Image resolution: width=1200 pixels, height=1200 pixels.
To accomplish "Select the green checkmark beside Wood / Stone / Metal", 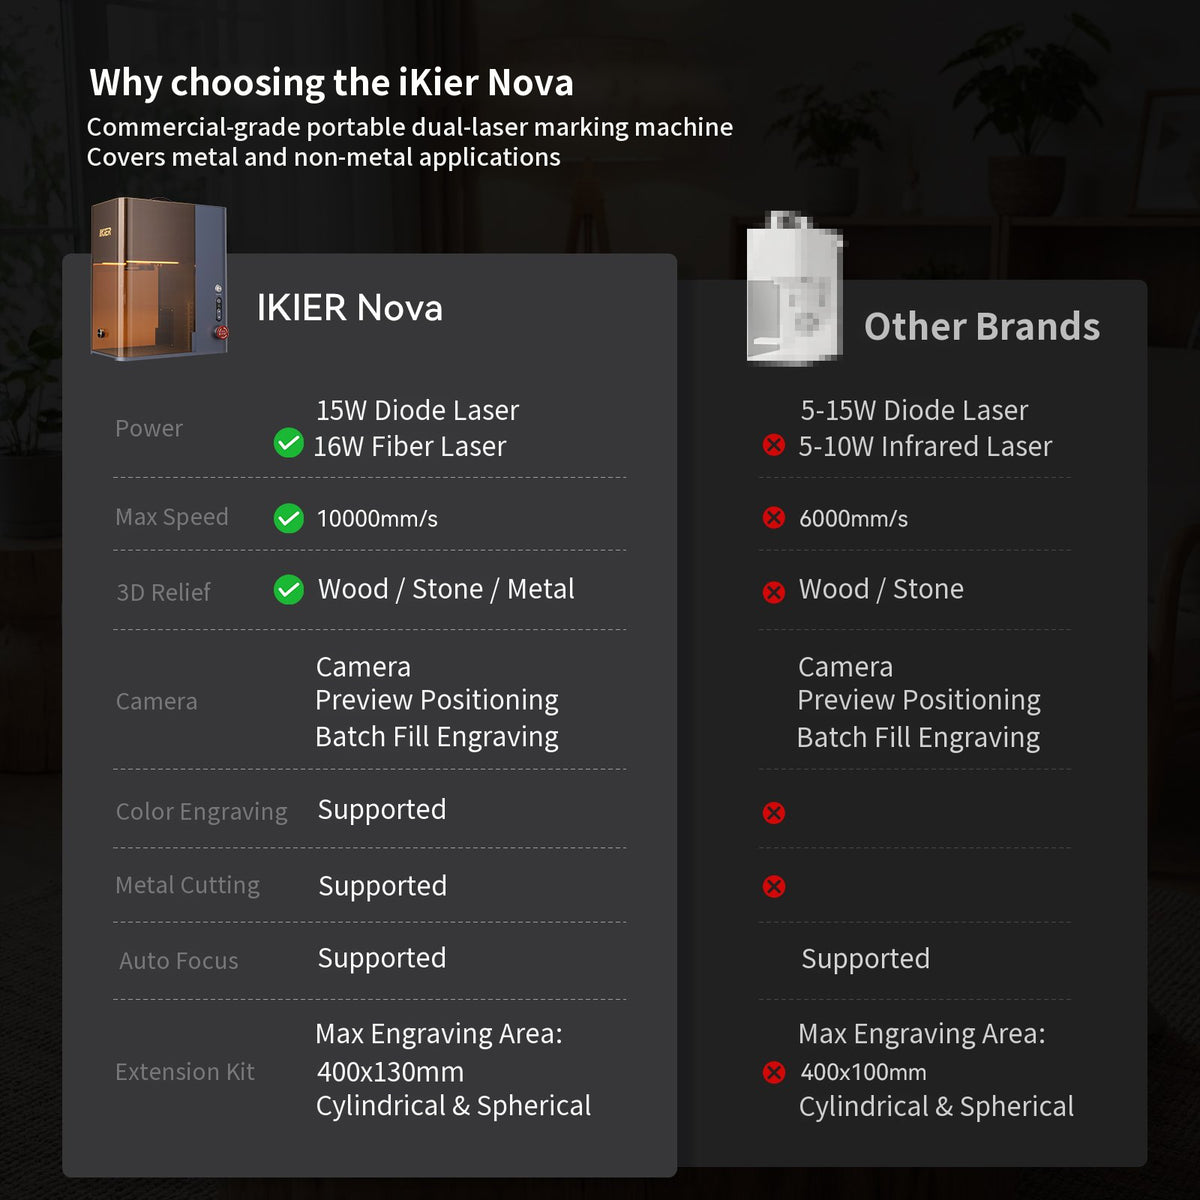I will pyautogui.click(x=288, y=590).
